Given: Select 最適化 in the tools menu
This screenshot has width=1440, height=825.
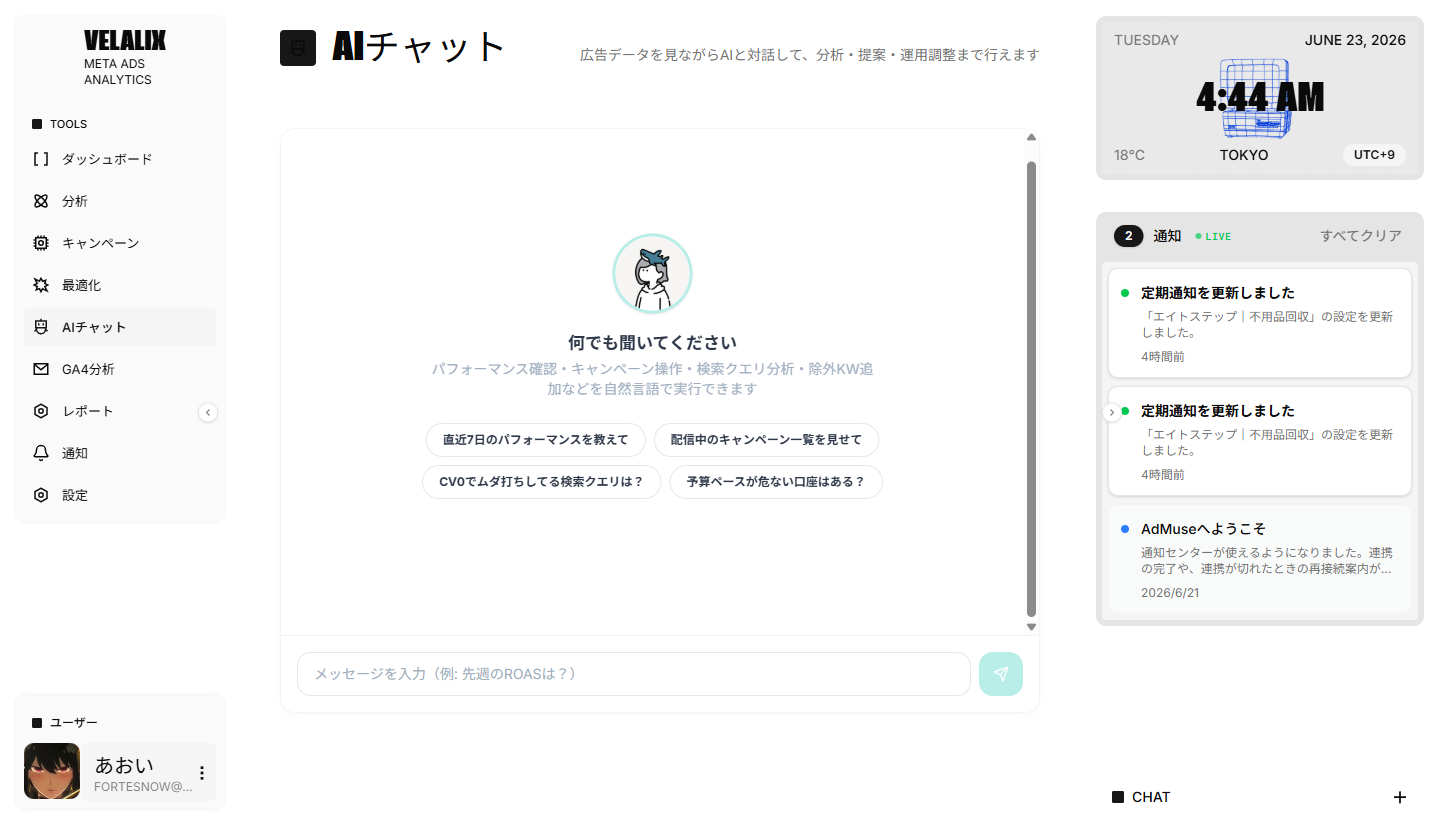Looking at the screenshot, I should [120, 285].
